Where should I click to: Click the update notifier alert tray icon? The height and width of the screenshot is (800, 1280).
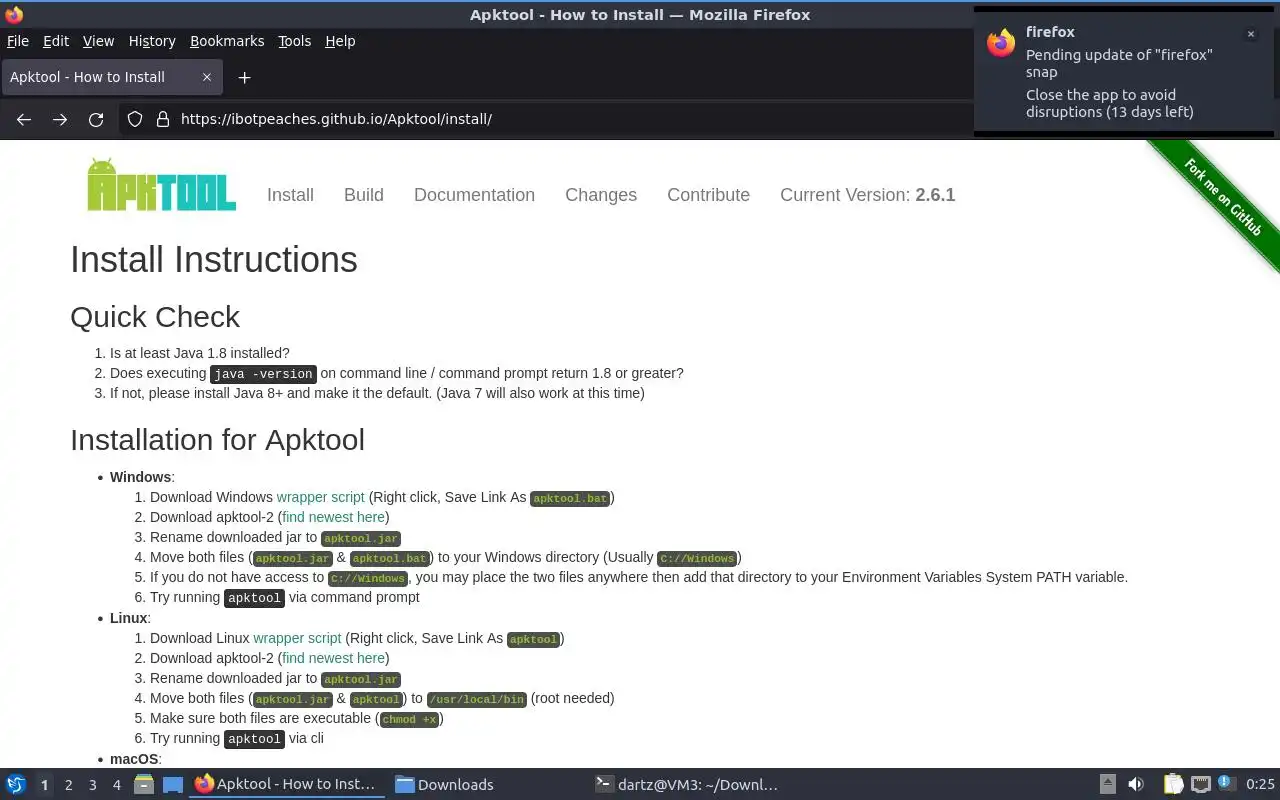[1227, 783]
